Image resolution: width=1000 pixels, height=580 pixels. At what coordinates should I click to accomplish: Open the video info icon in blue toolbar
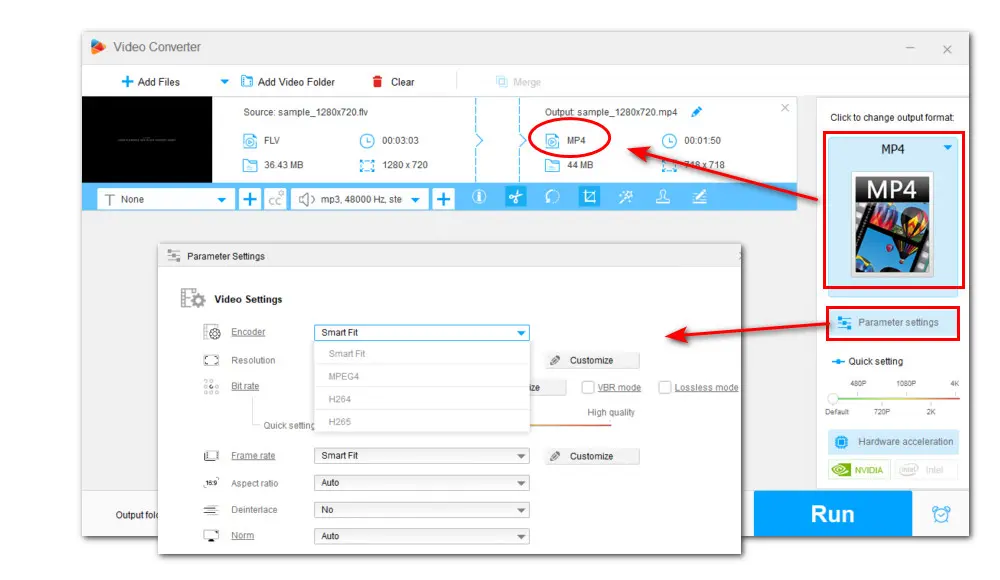click(x=479, y=197)
